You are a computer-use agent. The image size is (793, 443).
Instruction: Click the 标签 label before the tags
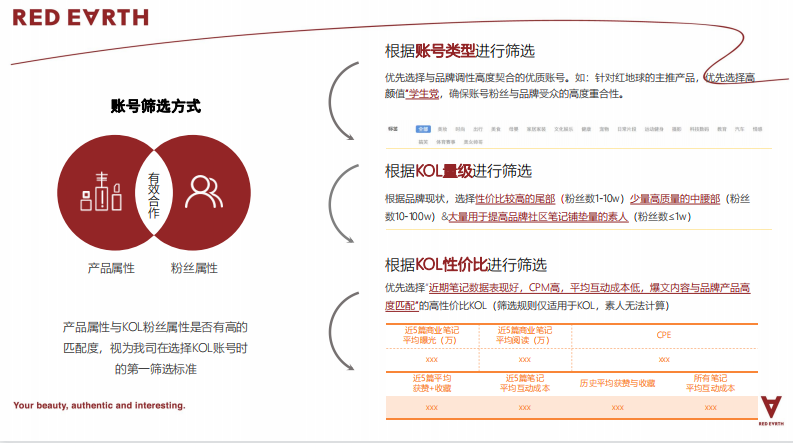pyautogui.click(x=392, y=129)
